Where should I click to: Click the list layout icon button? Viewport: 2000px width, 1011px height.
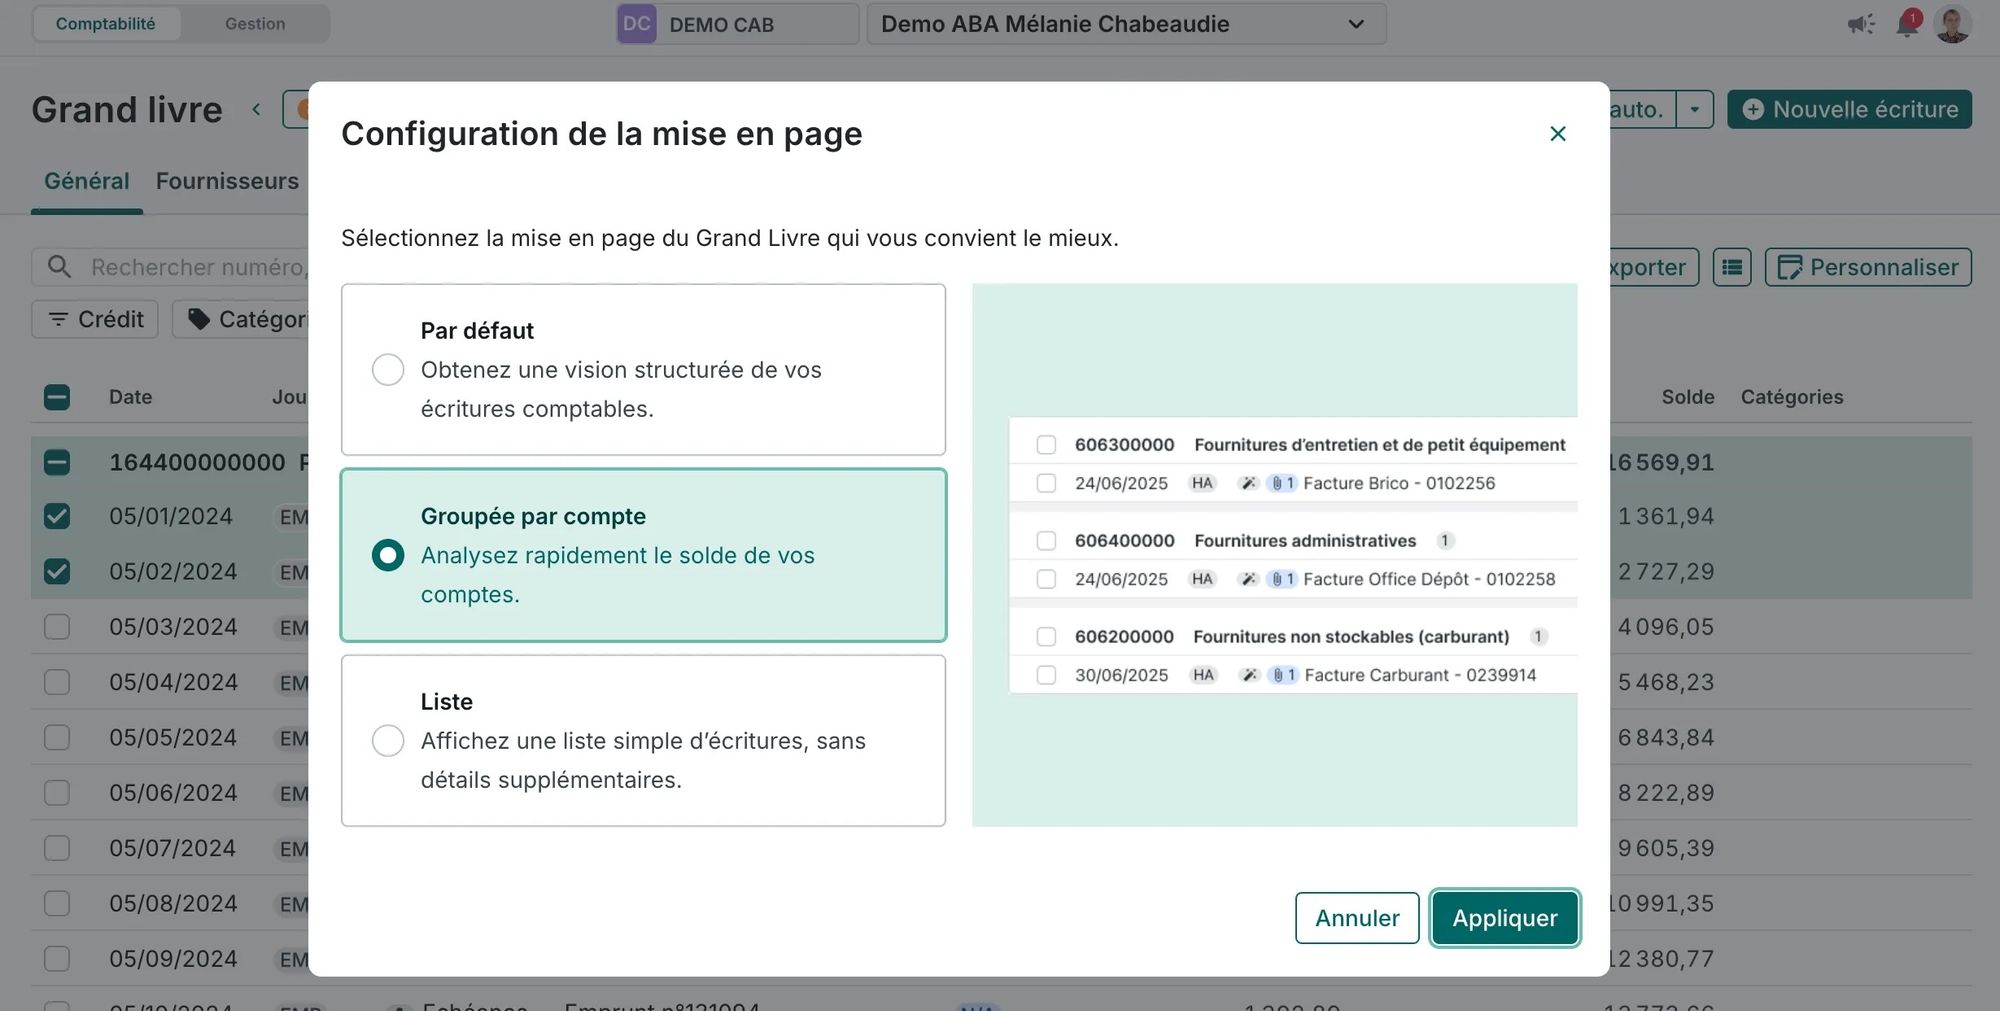click(1732, 267)
